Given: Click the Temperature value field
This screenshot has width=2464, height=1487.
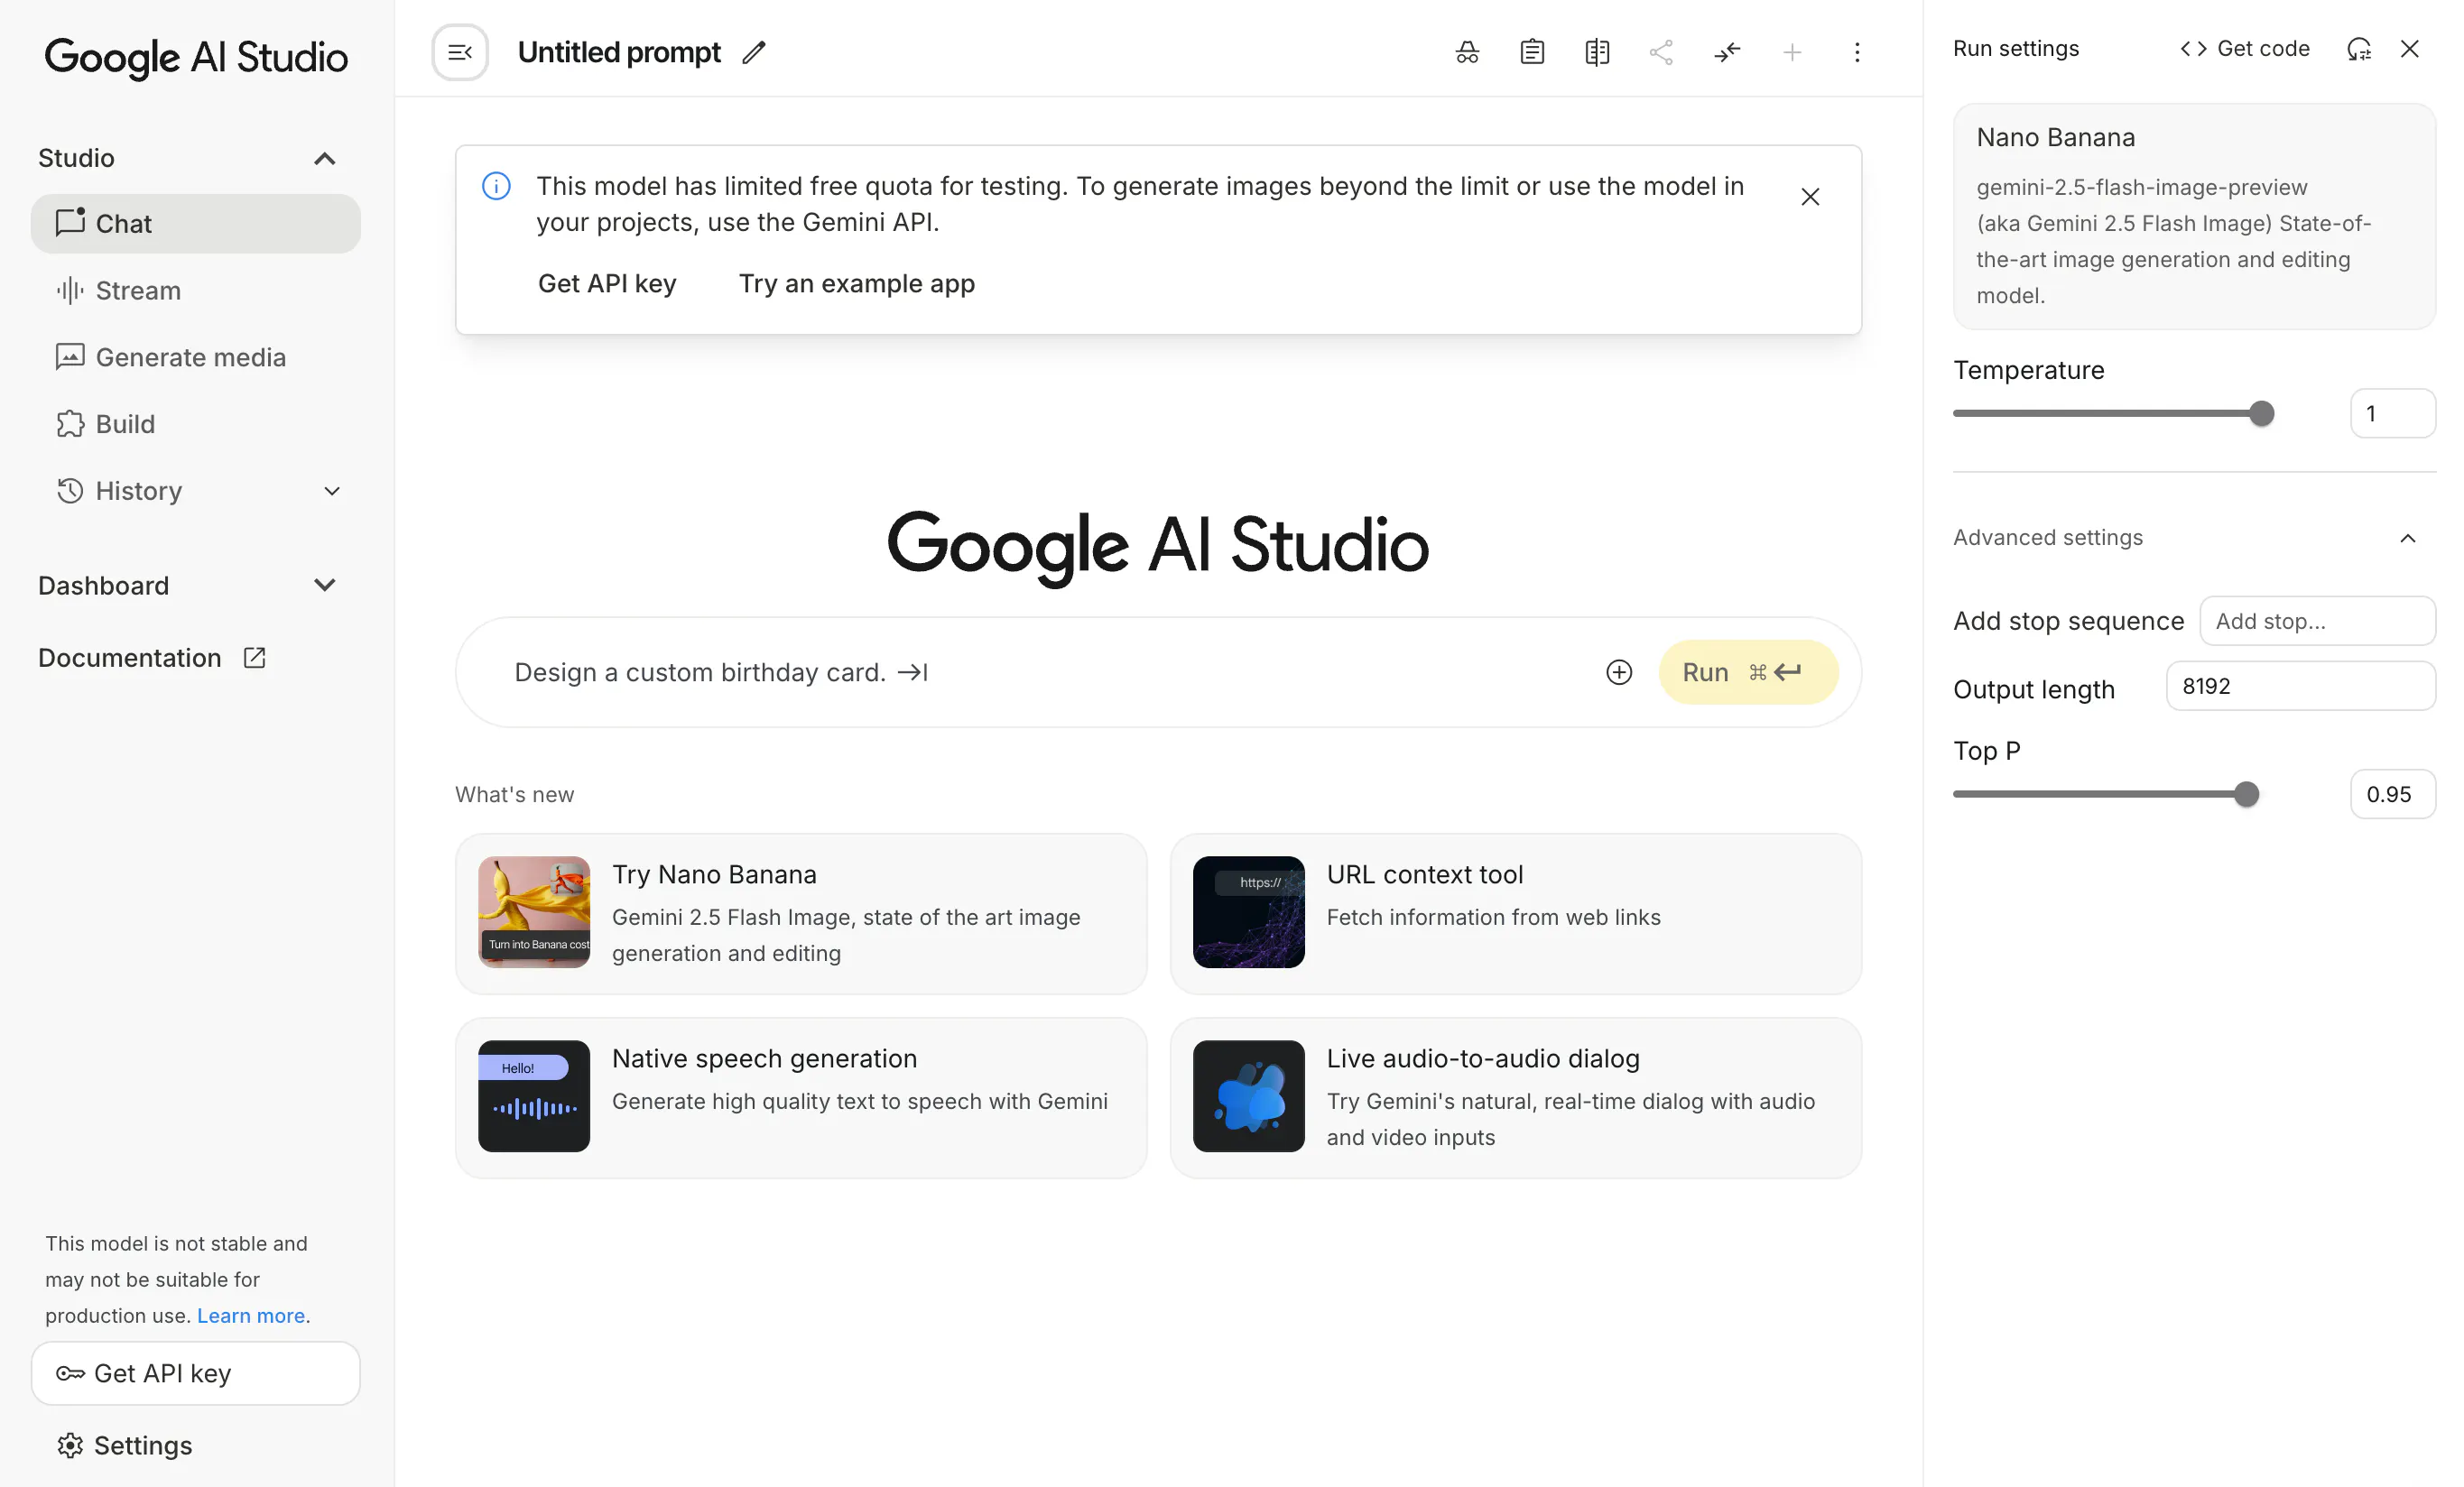Looking at the screenshot, I should pos(2392,414).
